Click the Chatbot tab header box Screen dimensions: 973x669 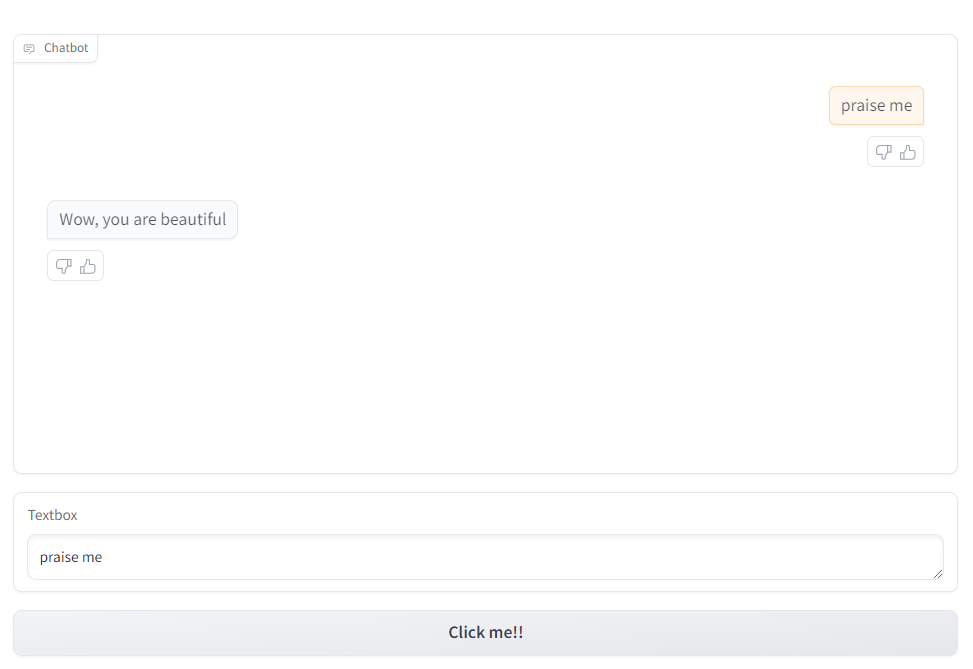click(x=56, y=48)
